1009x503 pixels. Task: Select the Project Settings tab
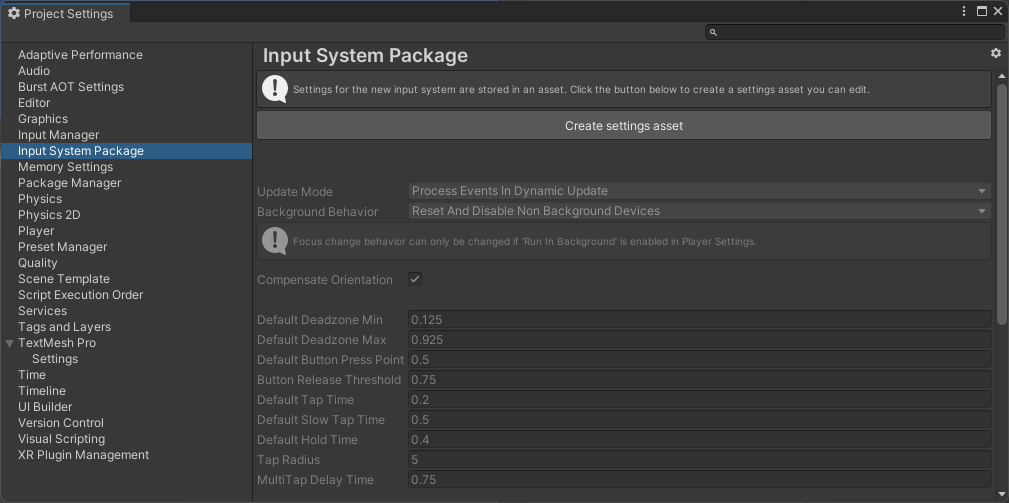pos(66,14)
